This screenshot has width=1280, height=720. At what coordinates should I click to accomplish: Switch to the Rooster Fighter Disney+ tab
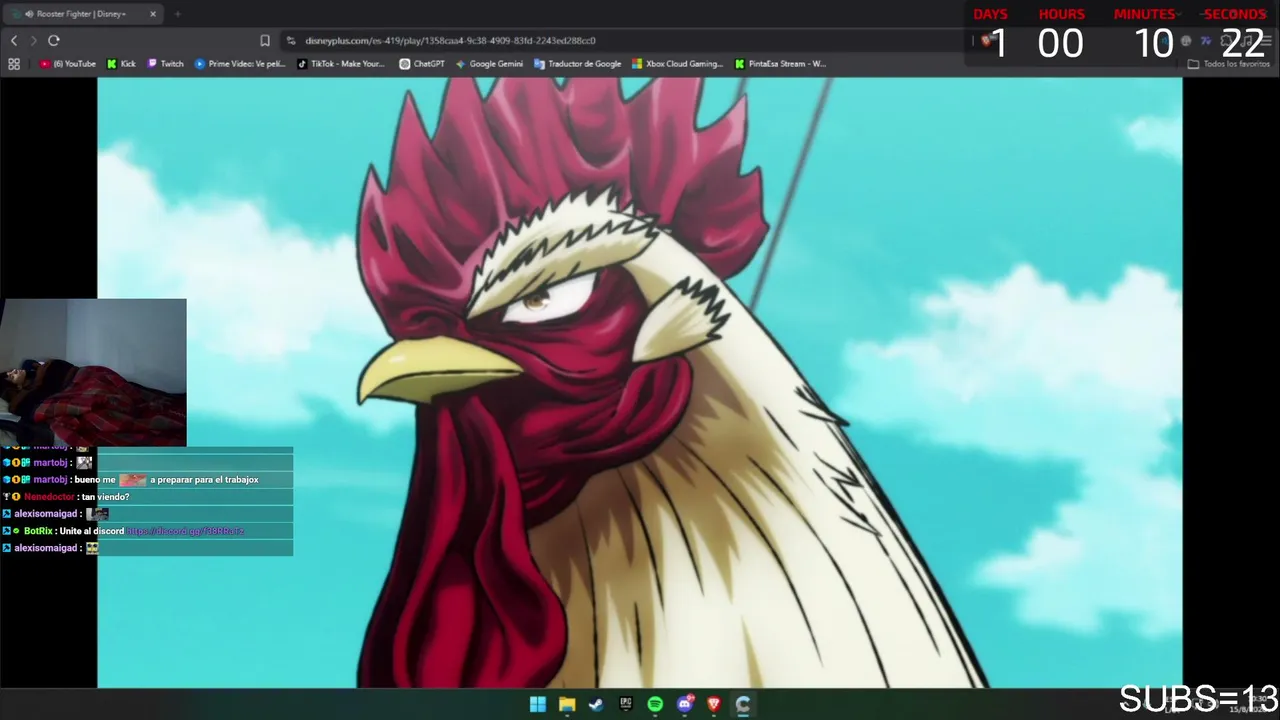point(85,14)
